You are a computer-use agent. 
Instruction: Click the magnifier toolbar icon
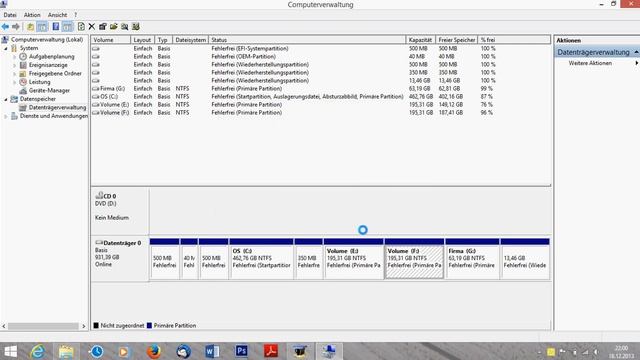click(x=124, y=27)
